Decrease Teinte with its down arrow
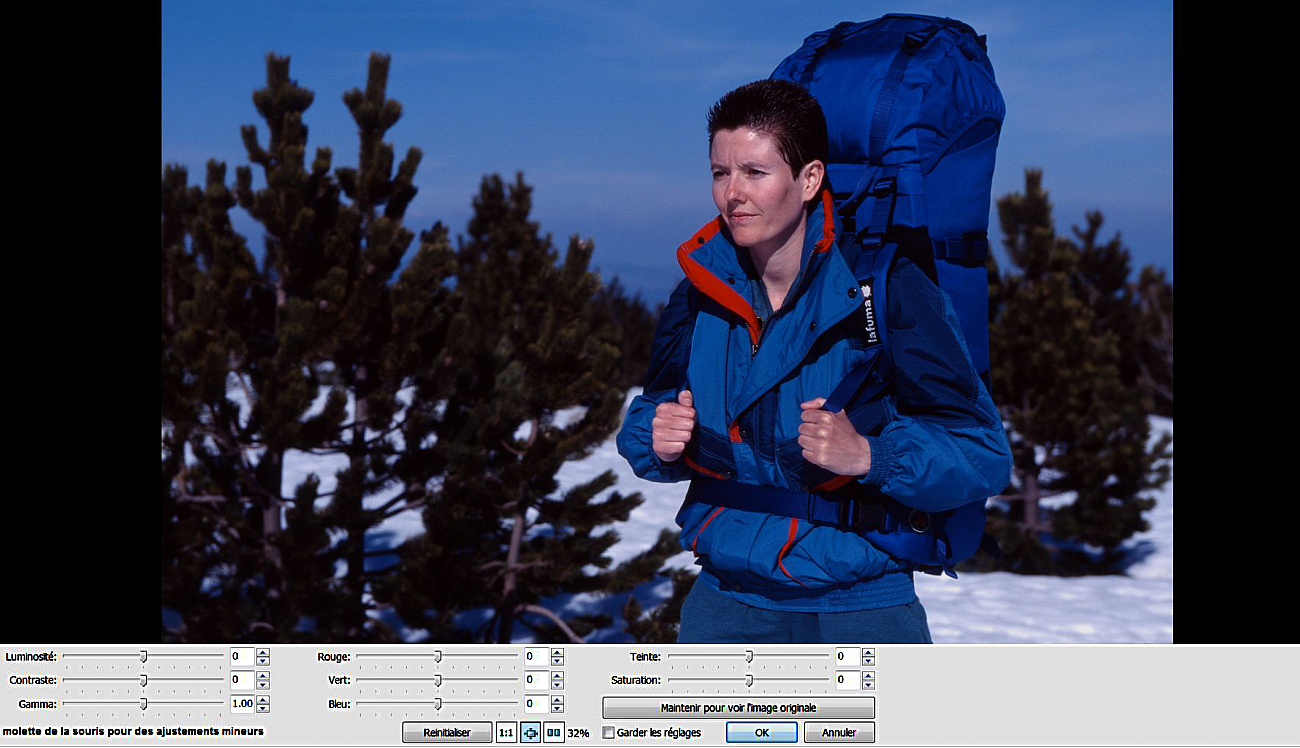This screenshot has width=1300, height=748. (868, 662)
